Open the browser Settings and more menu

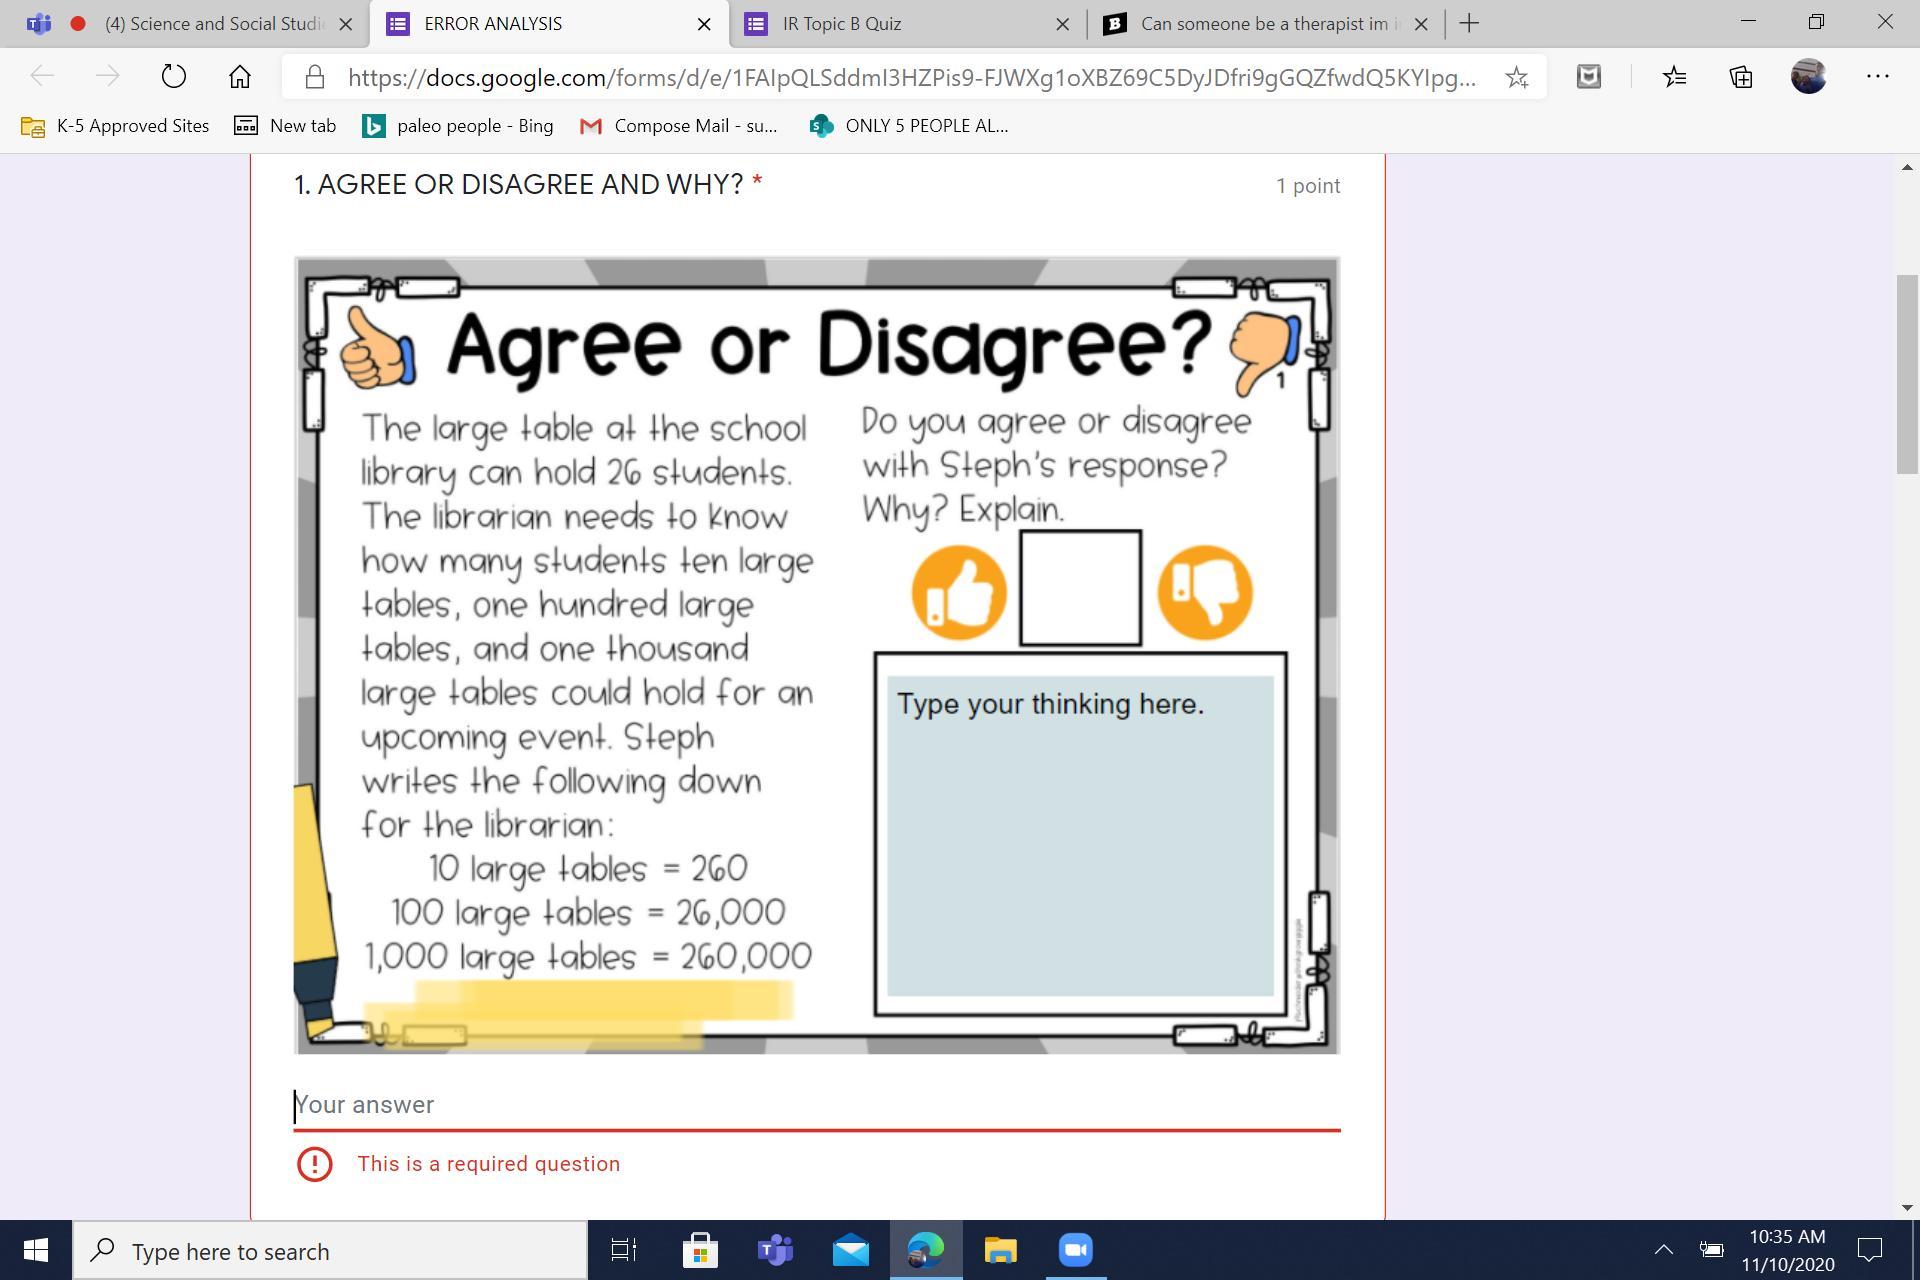[x=1877, y=76]
